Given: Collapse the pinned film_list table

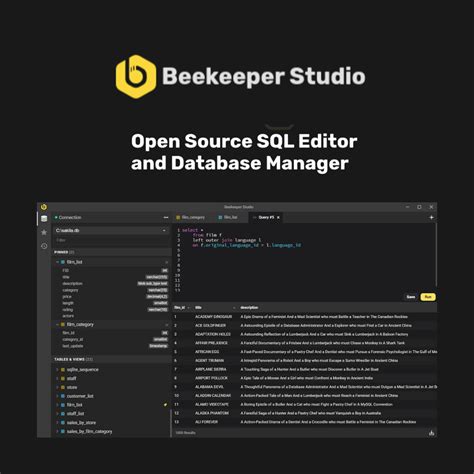Looking at the screenshot, I should click(x=57, y=262).
